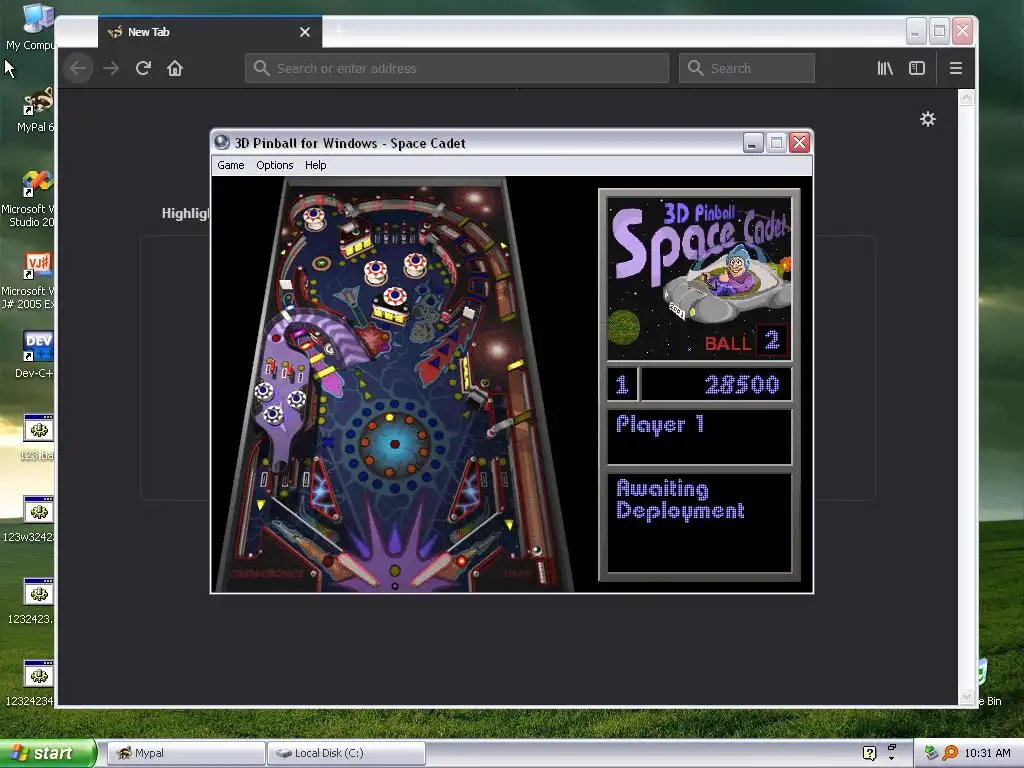This screenshot has height=768, width=1024.
Task: Open new tab page settings gear
Action: pos(928,119)
